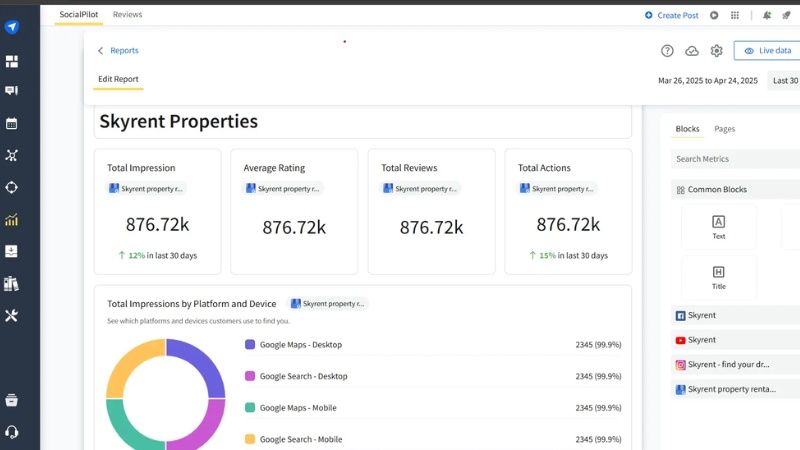Open the calendar icon in sidebar

click(11, 123)
